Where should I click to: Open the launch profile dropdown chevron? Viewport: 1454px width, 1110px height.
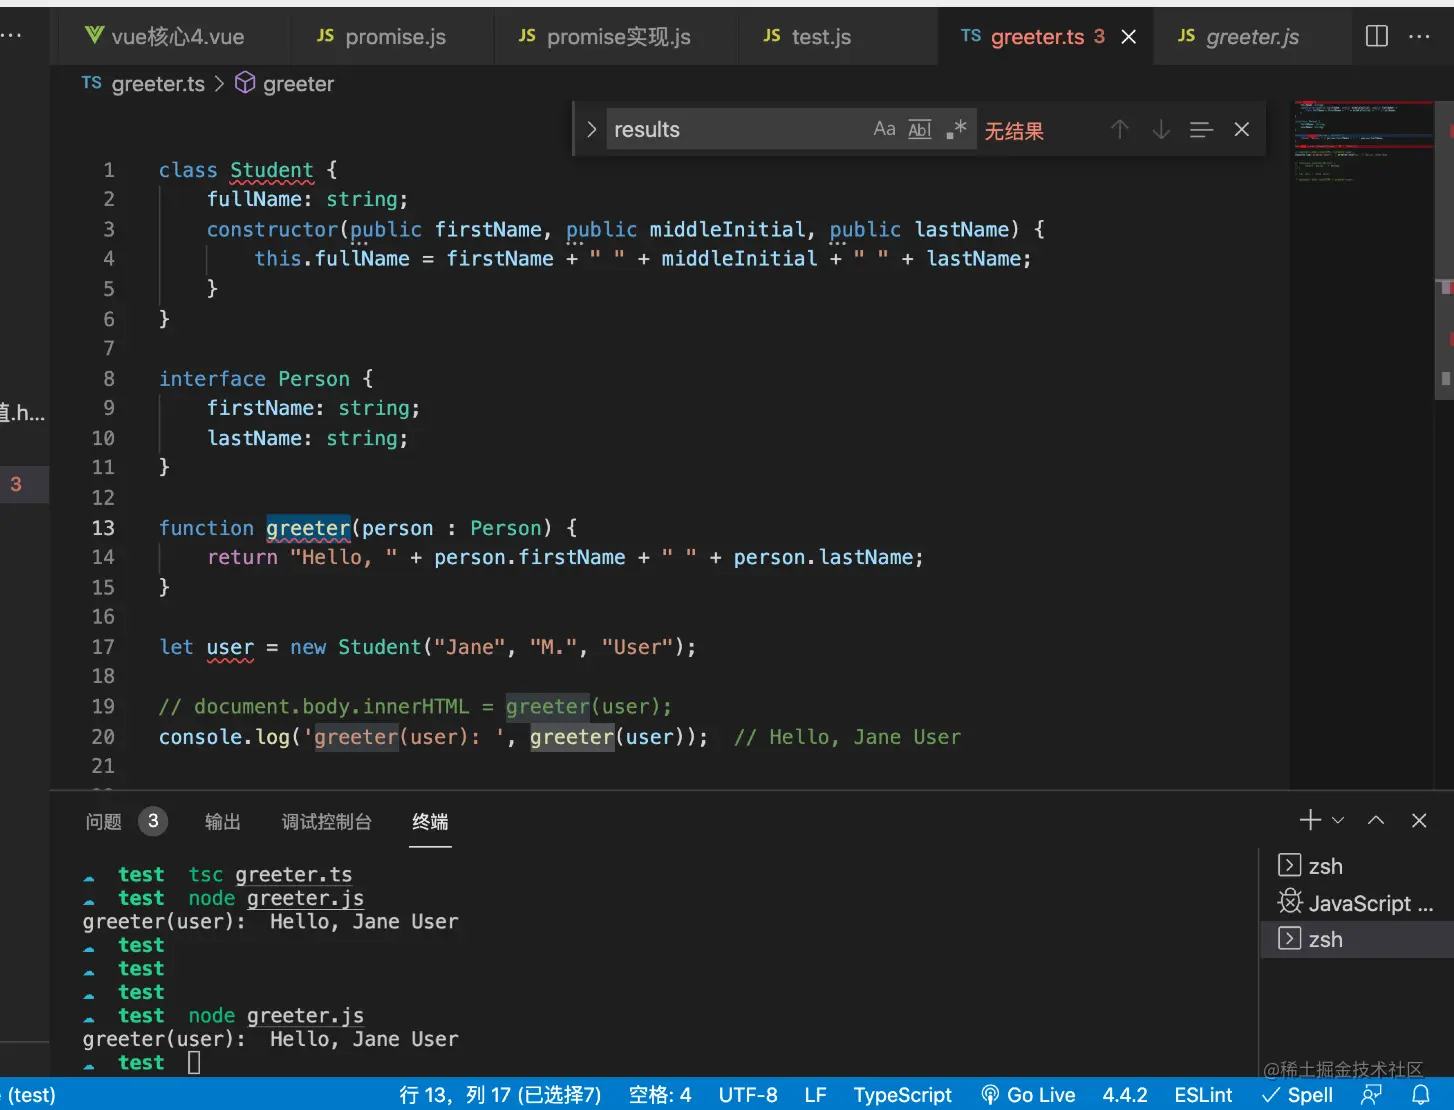(1338, 820)
